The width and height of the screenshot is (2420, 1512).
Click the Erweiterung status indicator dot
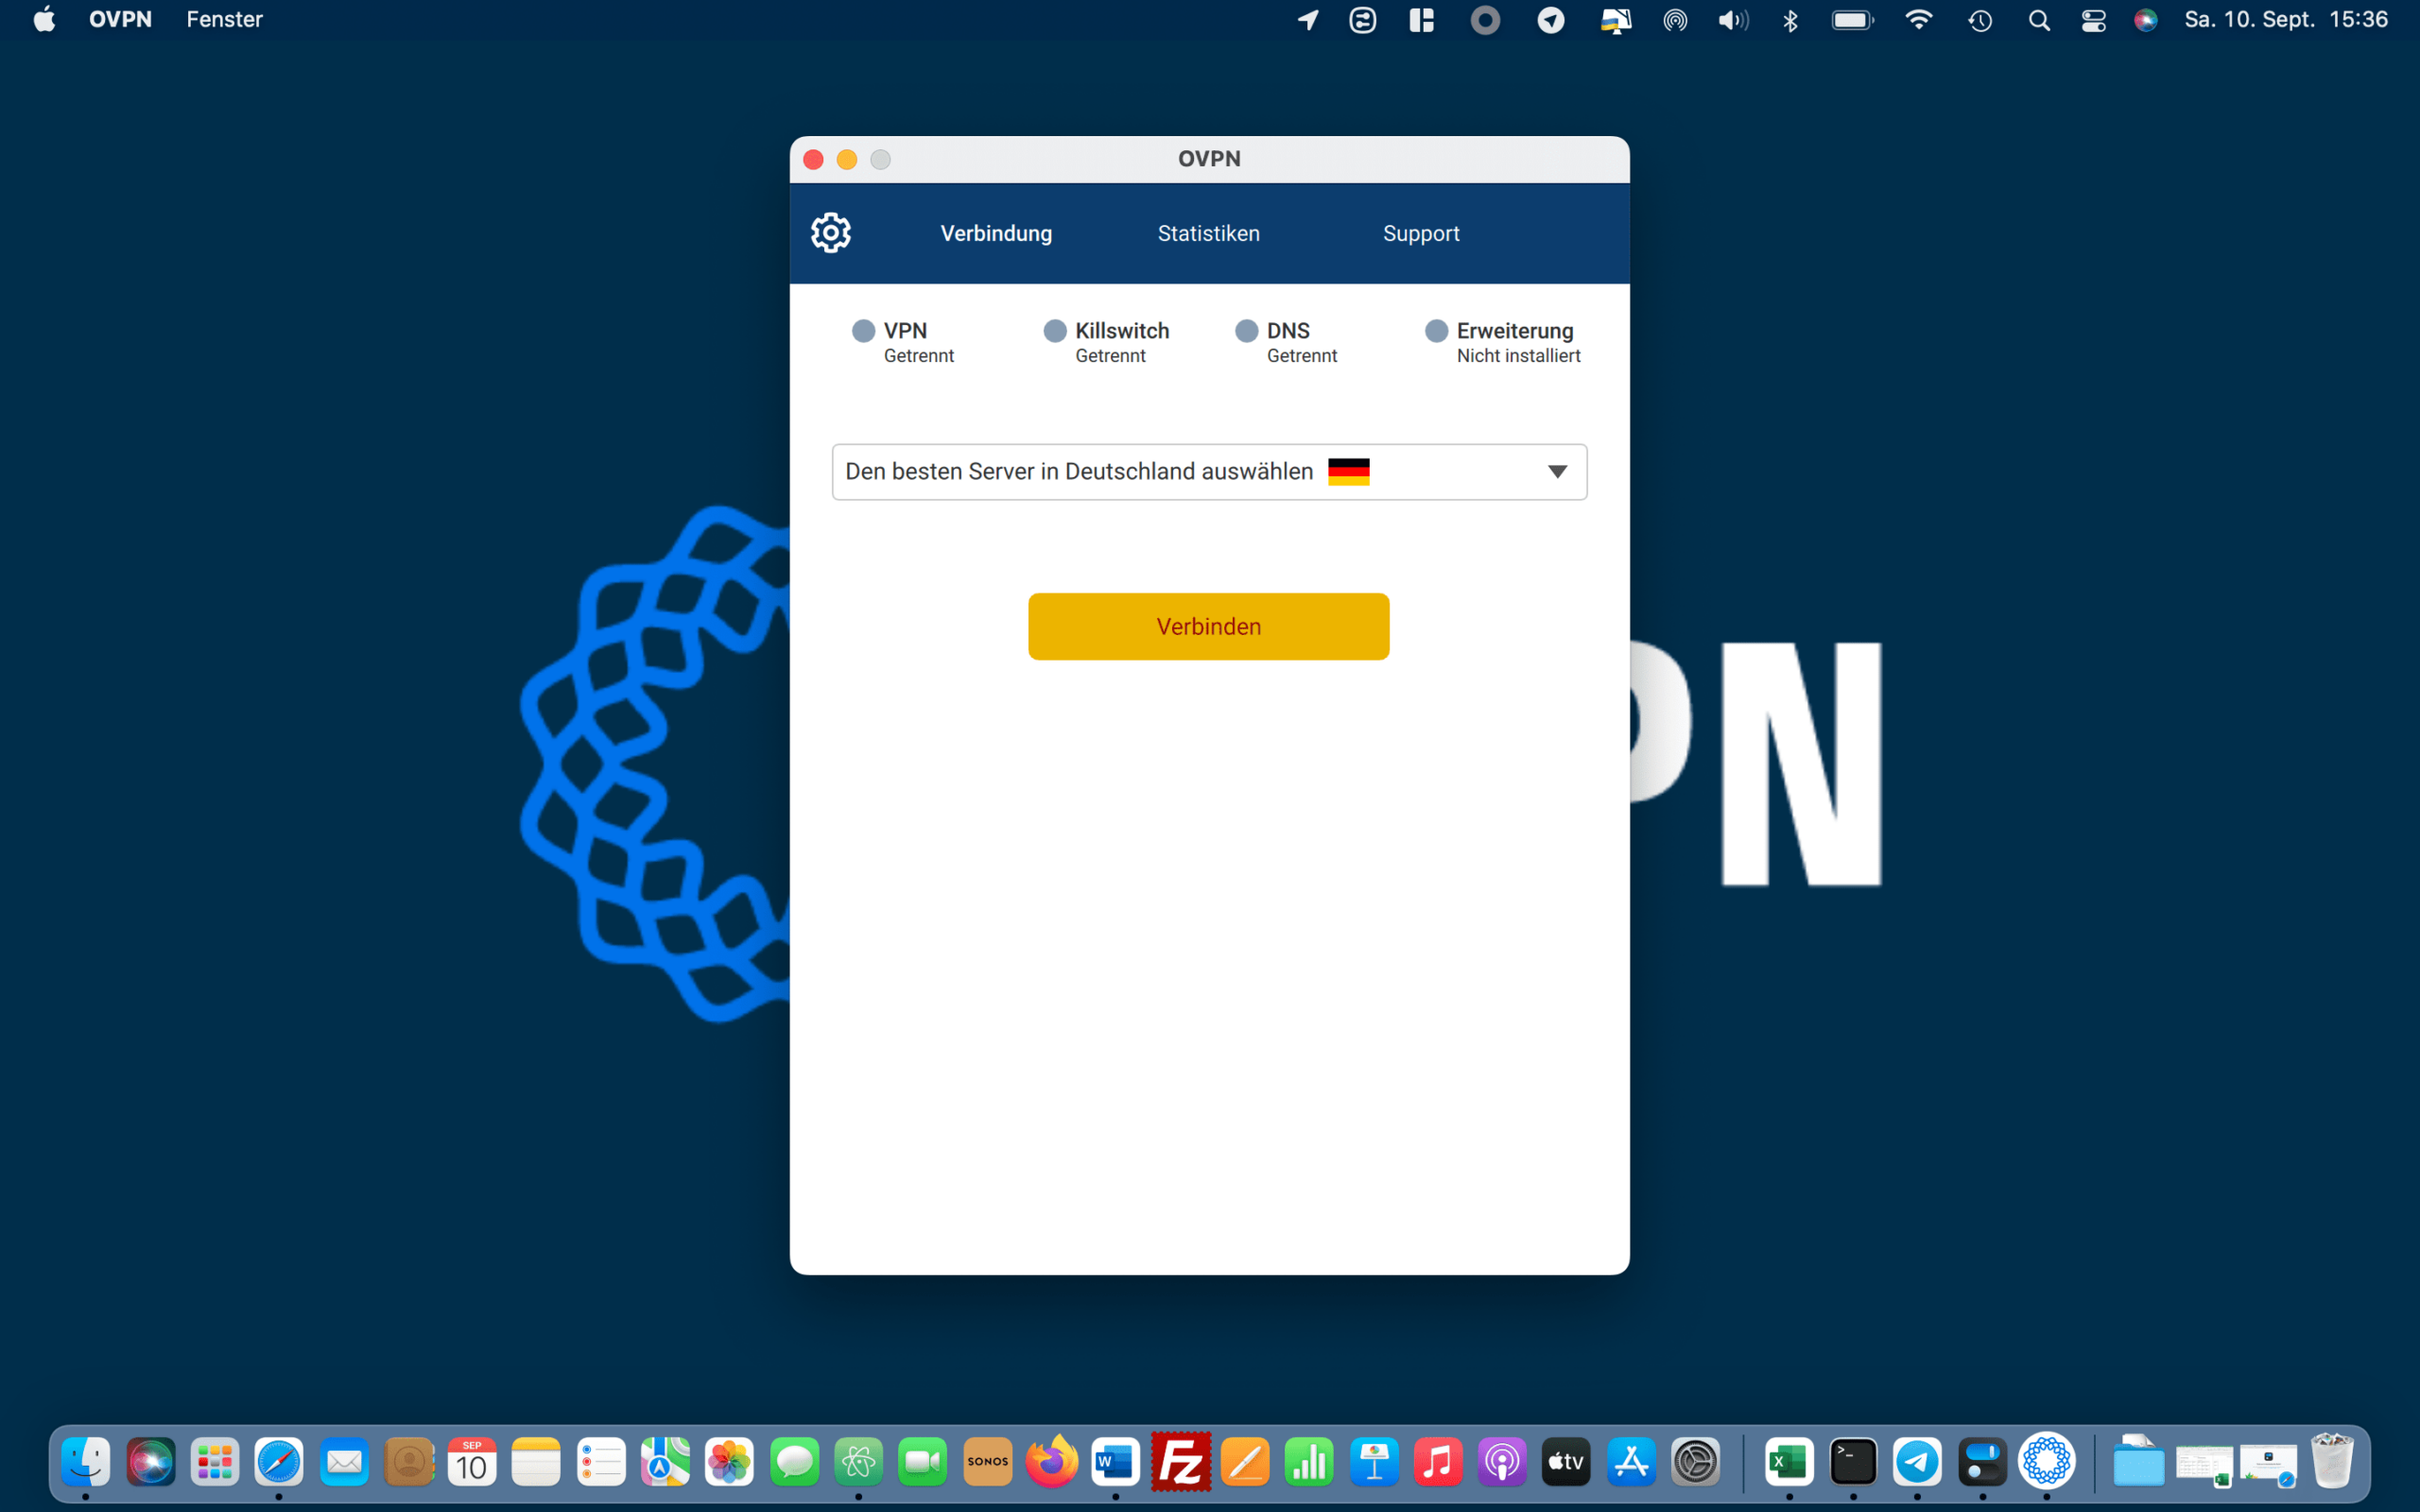(1436, 331)
